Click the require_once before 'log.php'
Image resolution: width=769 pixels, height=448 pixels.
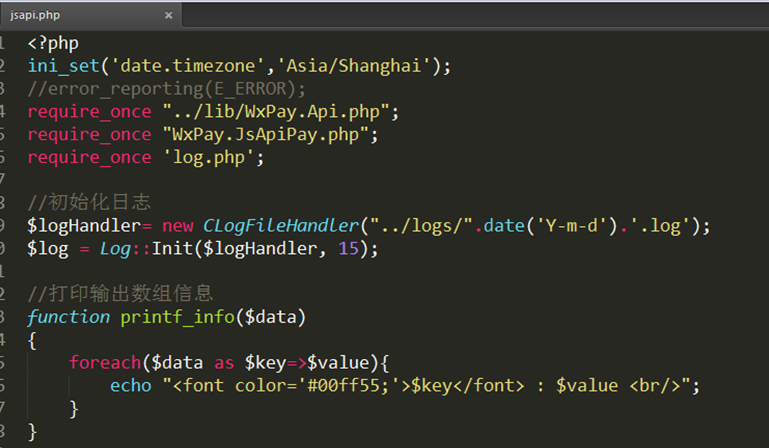pyautogui.click(x=89, y=158)
